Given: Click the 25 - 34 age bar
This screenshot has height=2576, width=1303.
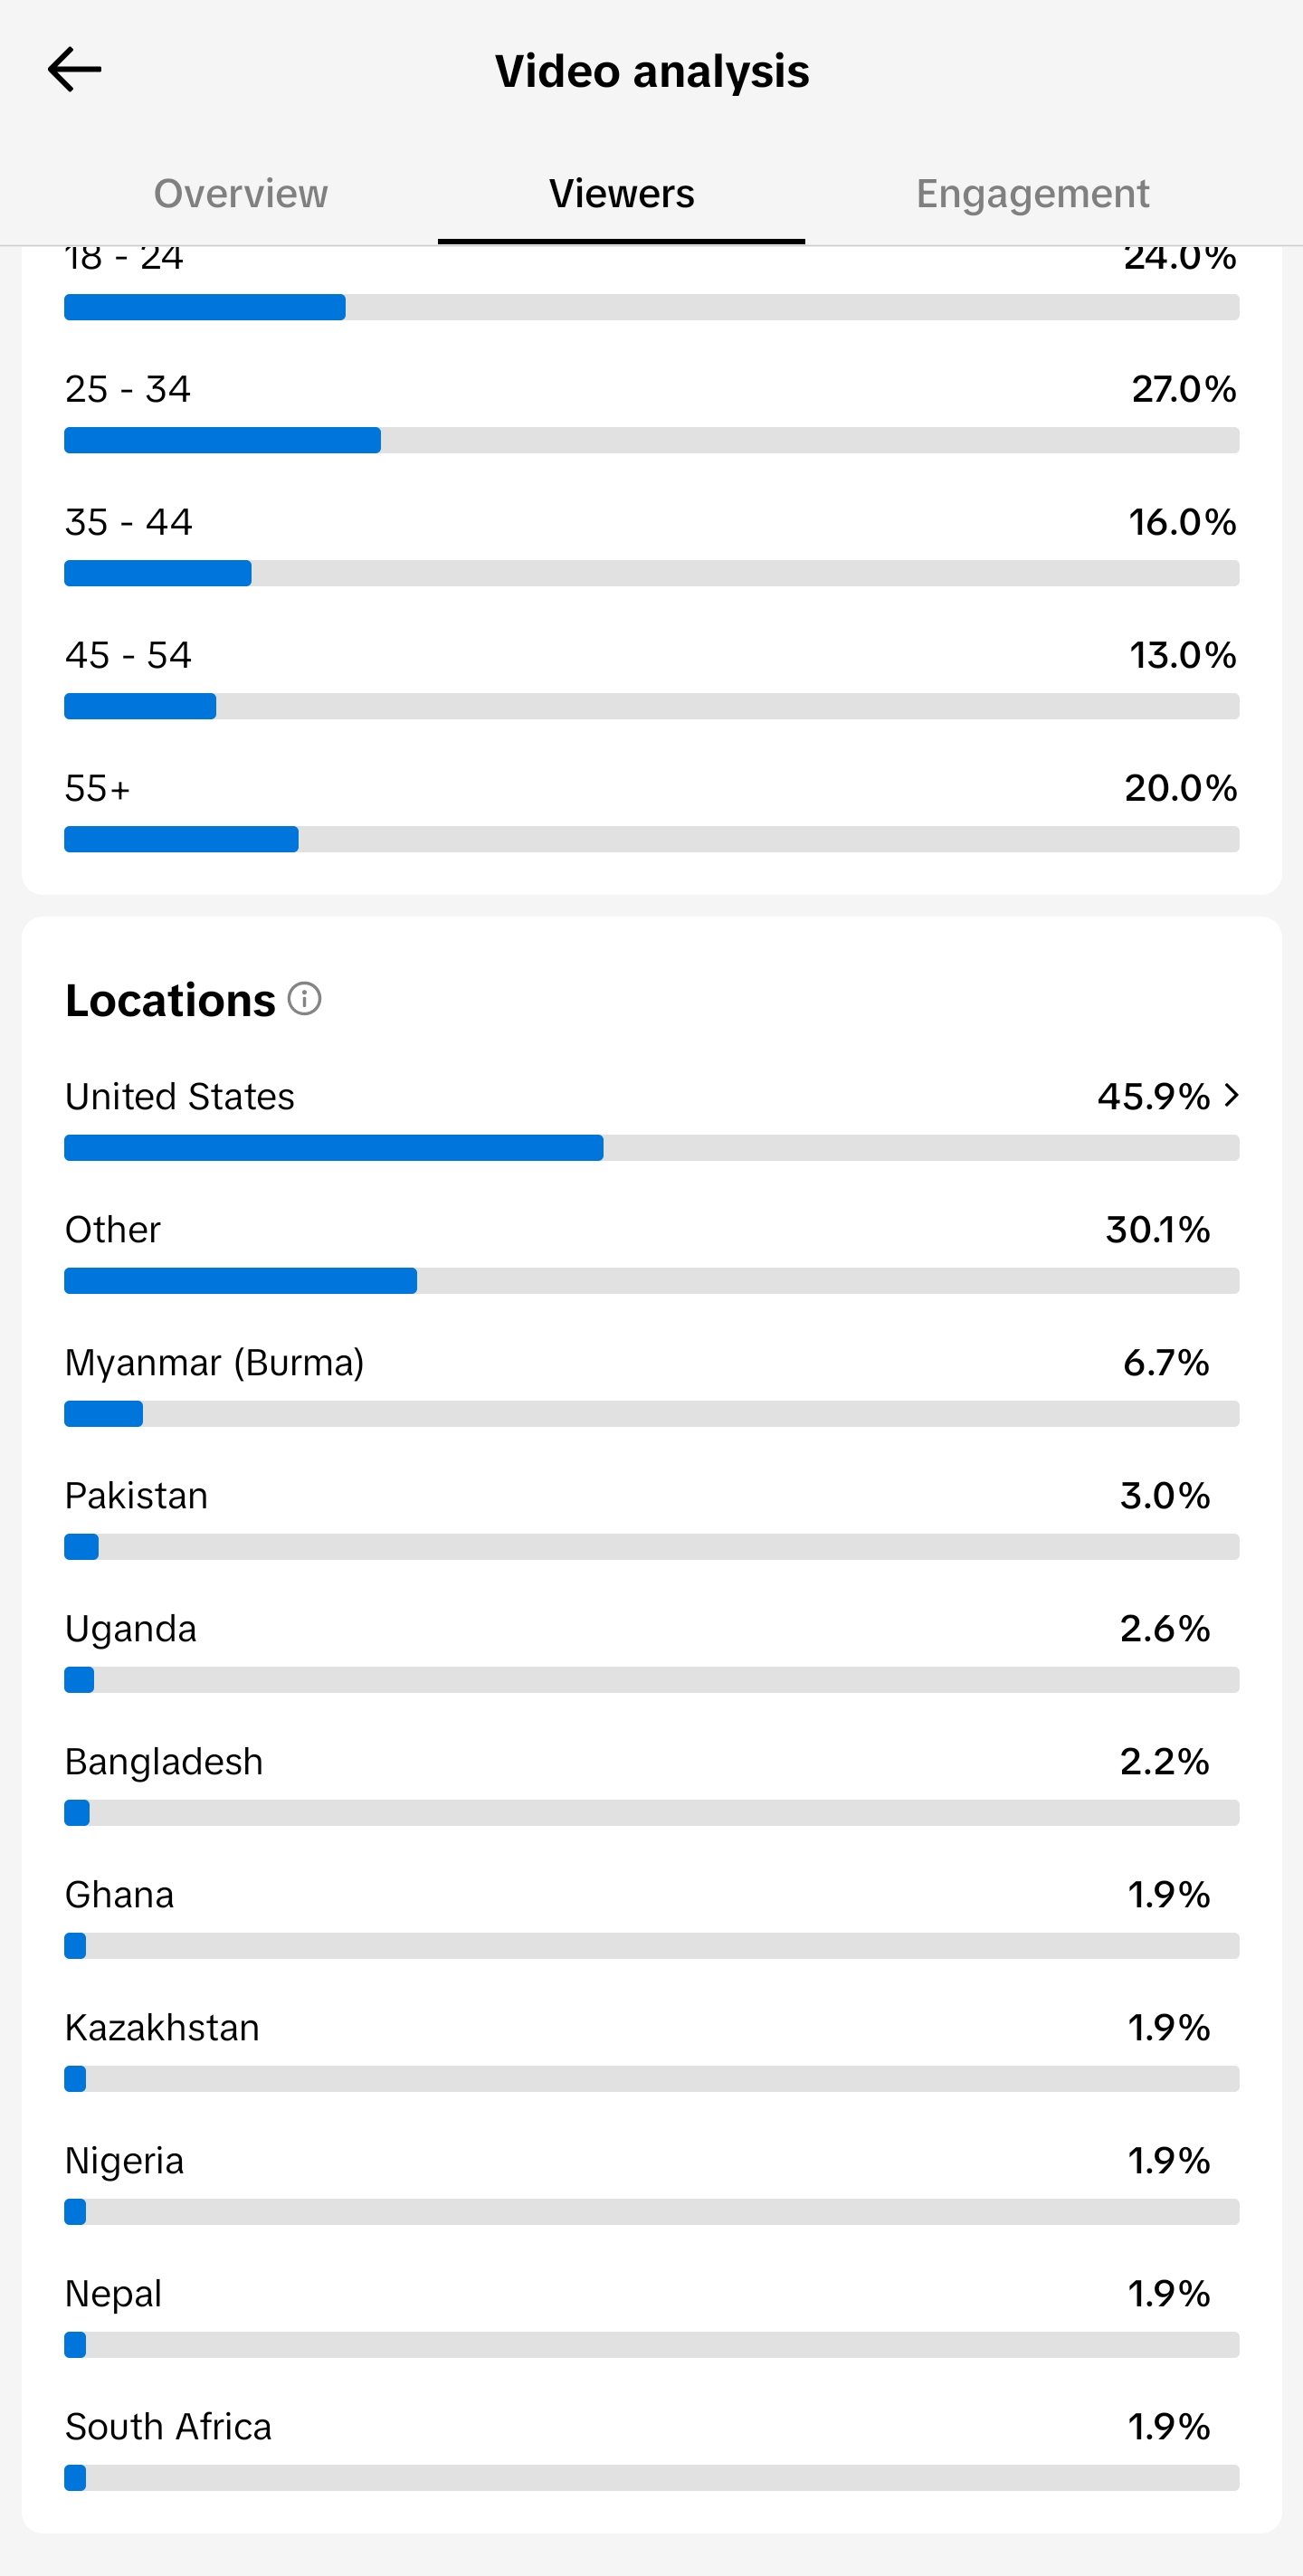Looking at the screenshot, I should point(652,440).
